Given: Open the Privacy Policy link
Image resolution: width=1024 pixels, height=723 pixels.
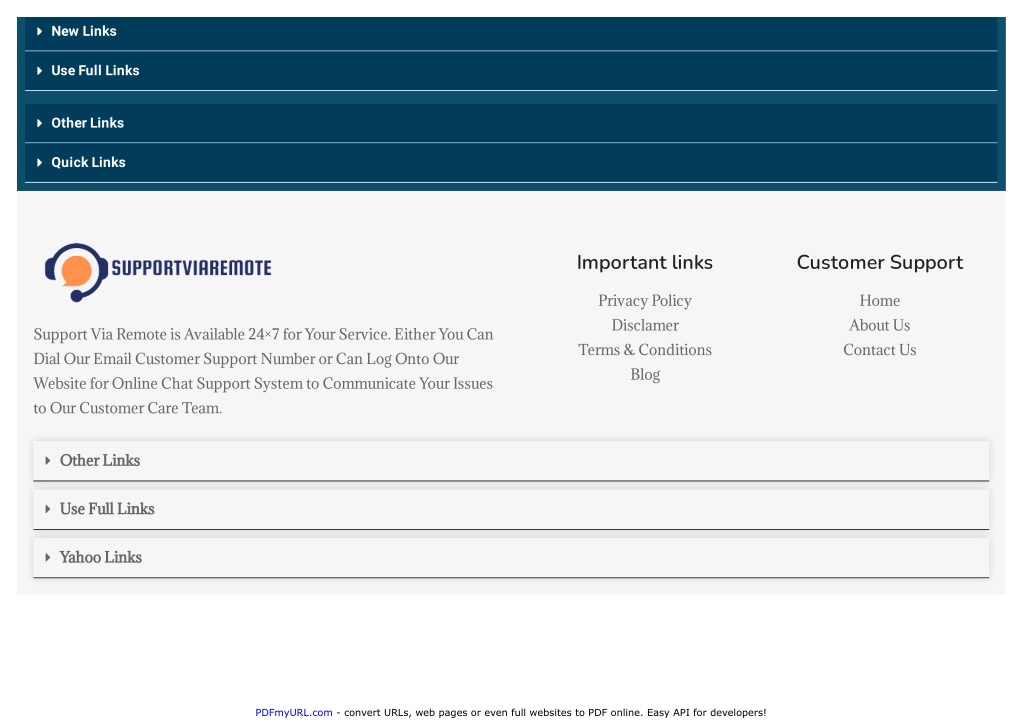Looking at the screenshot, I should point(645,300).
